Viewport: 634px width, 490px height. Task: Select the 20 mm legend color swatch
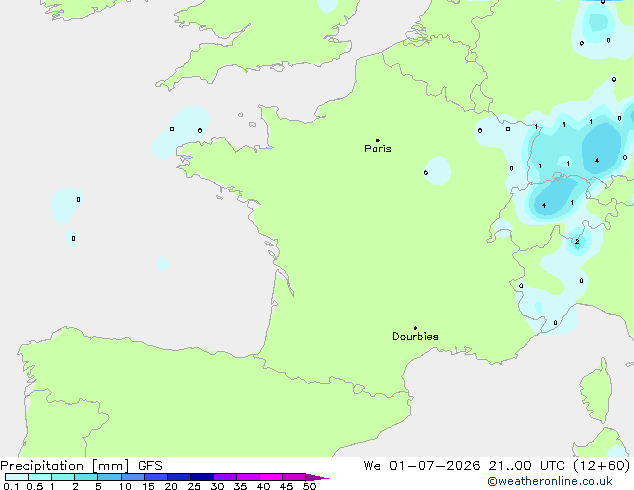179,477
